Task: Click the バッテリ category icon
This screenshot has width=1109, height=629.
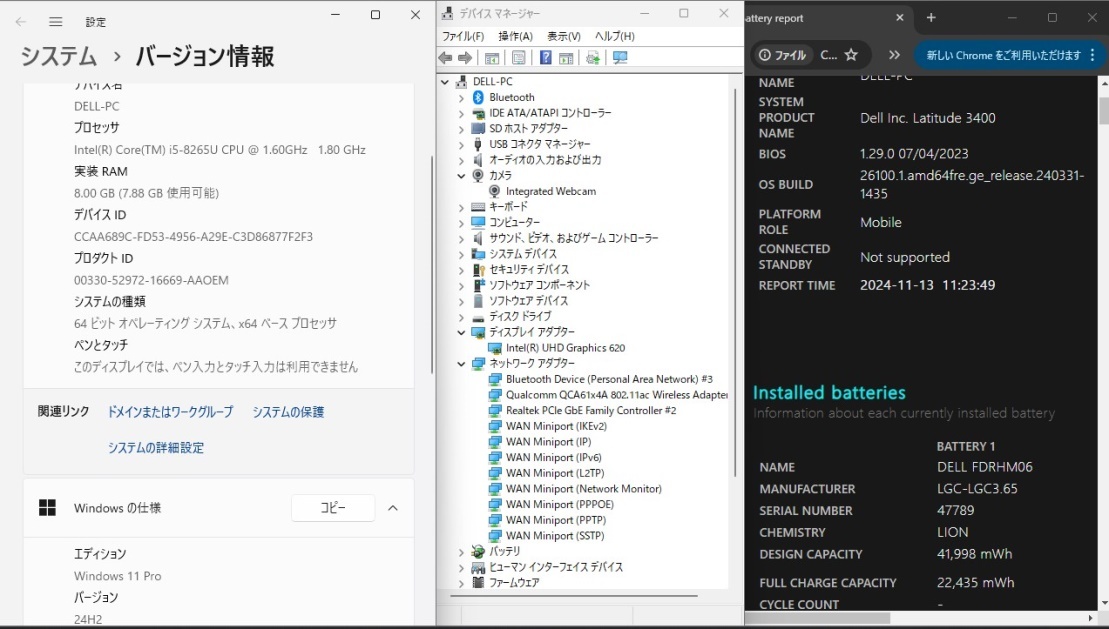Action: coord(478,551)
